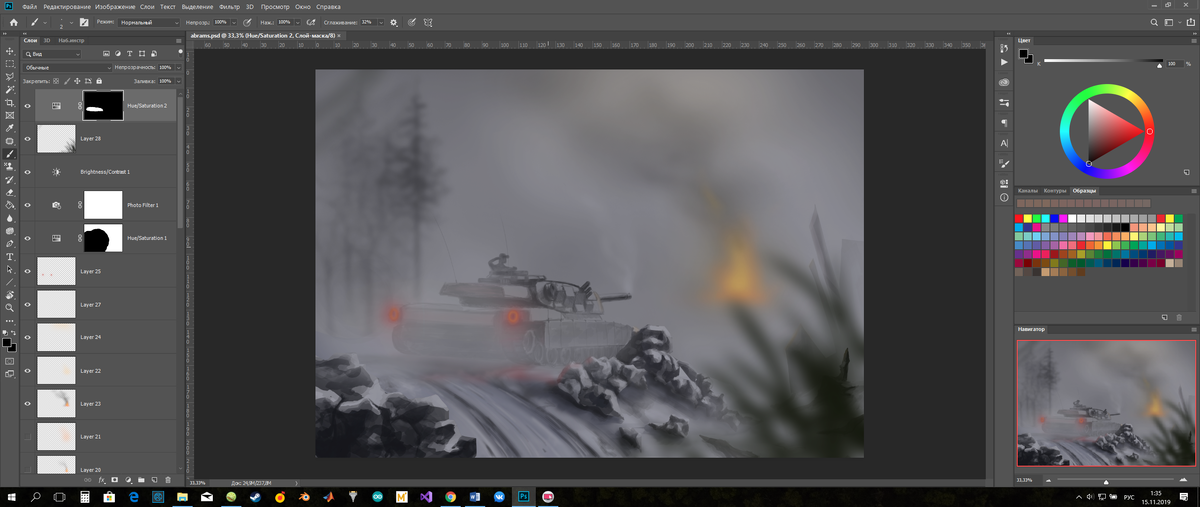The width and height of the screenshot is (1200, 507).
Task: Click Navigator zoom slider
Action: [x=1105, y=480]
